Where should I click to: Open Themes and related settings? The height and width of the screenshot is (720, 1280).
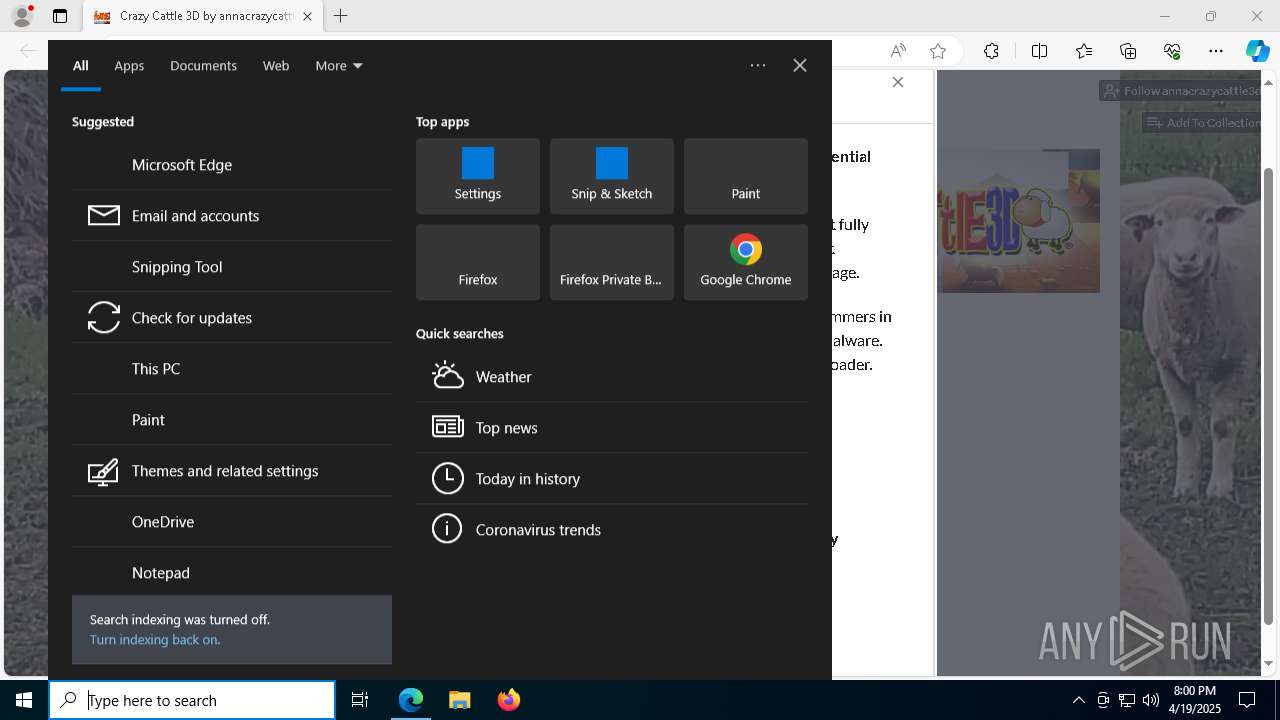[x=231, y=470]
